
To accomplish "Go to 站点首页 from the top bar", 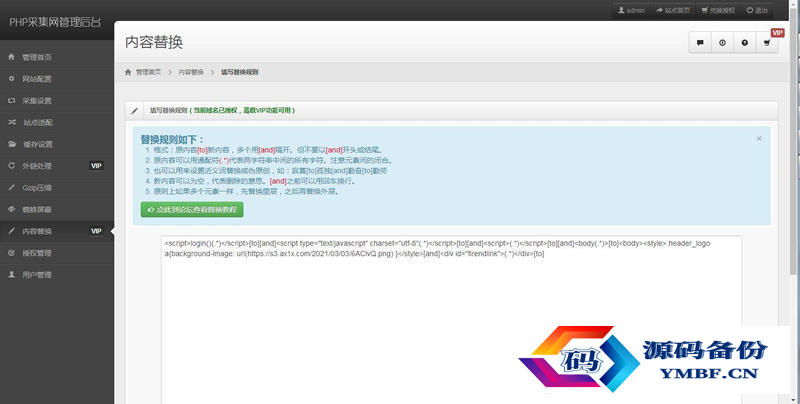I will click(673, 10).
